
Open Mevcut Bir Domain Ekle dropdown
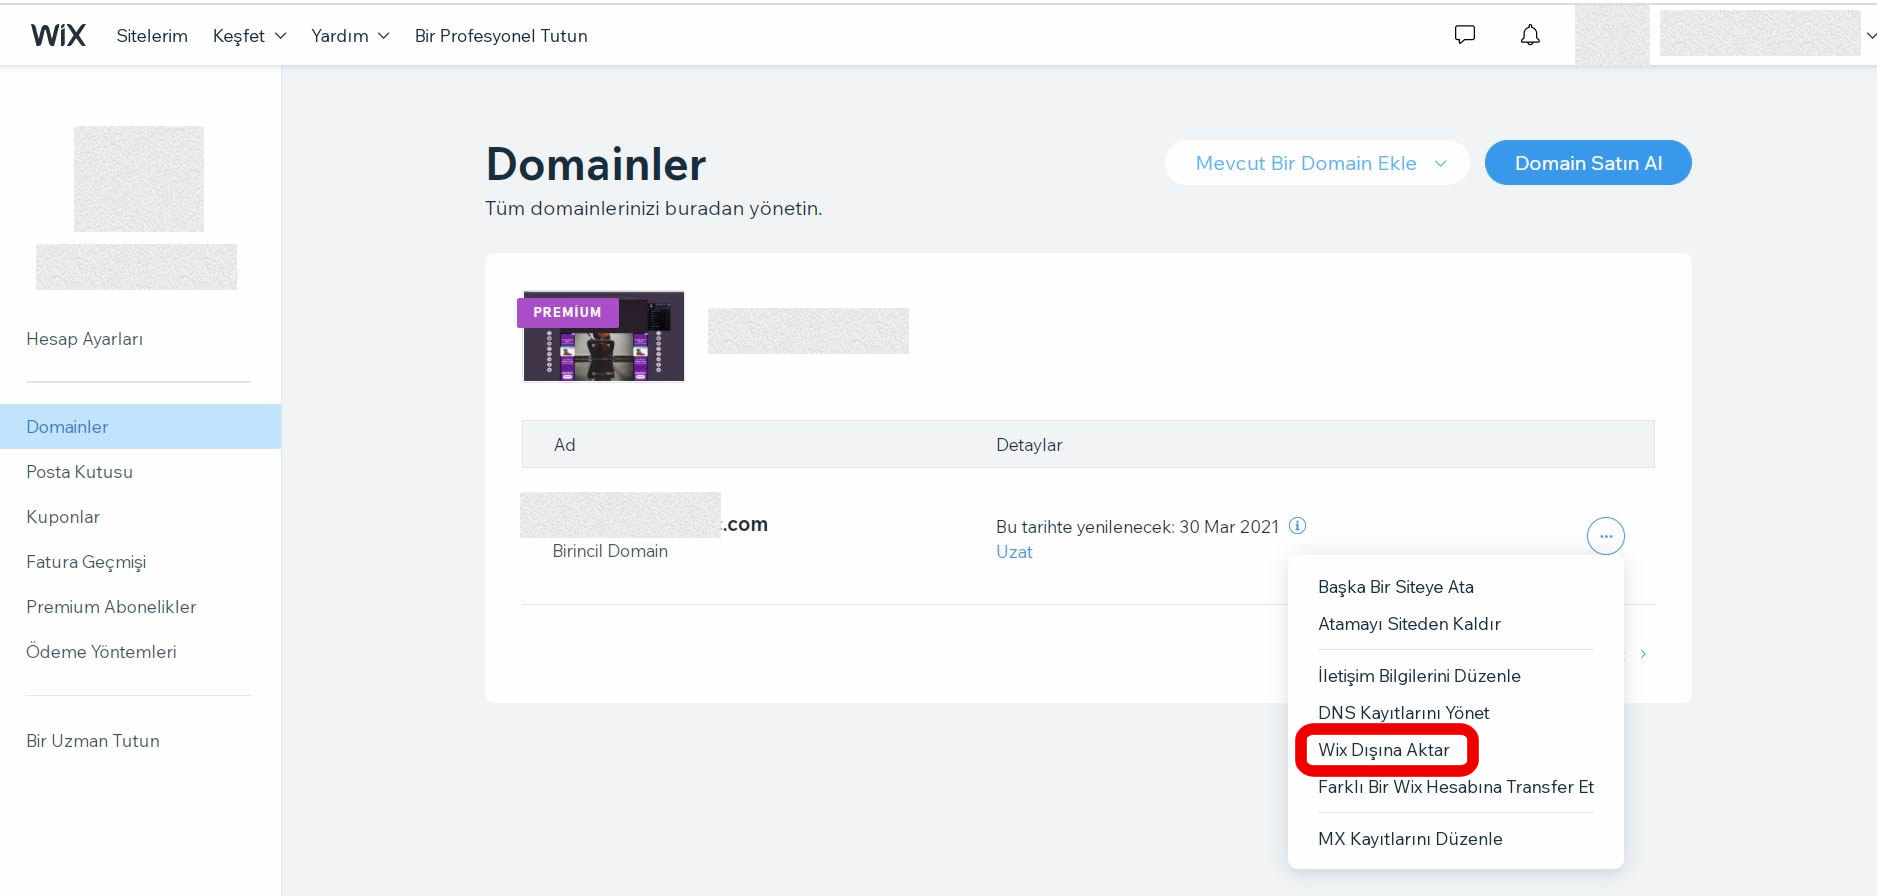(x=1317, y=163)
